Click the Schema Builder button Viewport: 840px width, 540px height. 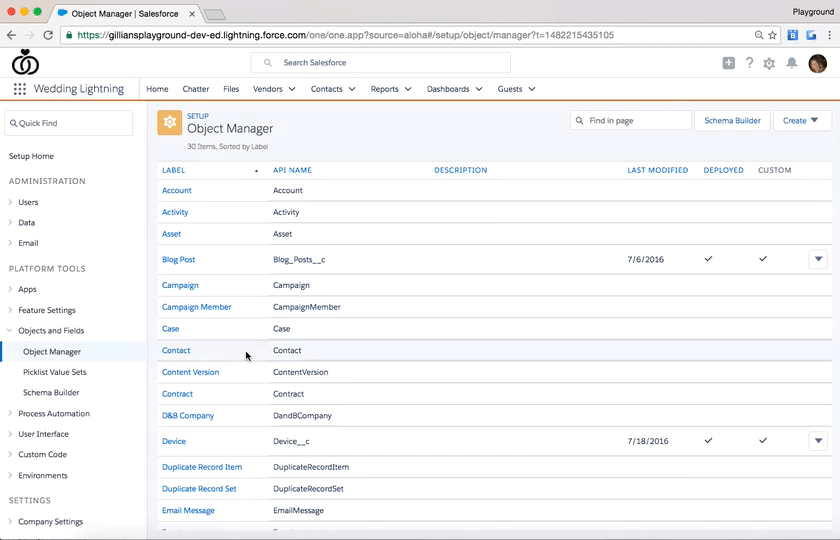(x=732, y=121)
